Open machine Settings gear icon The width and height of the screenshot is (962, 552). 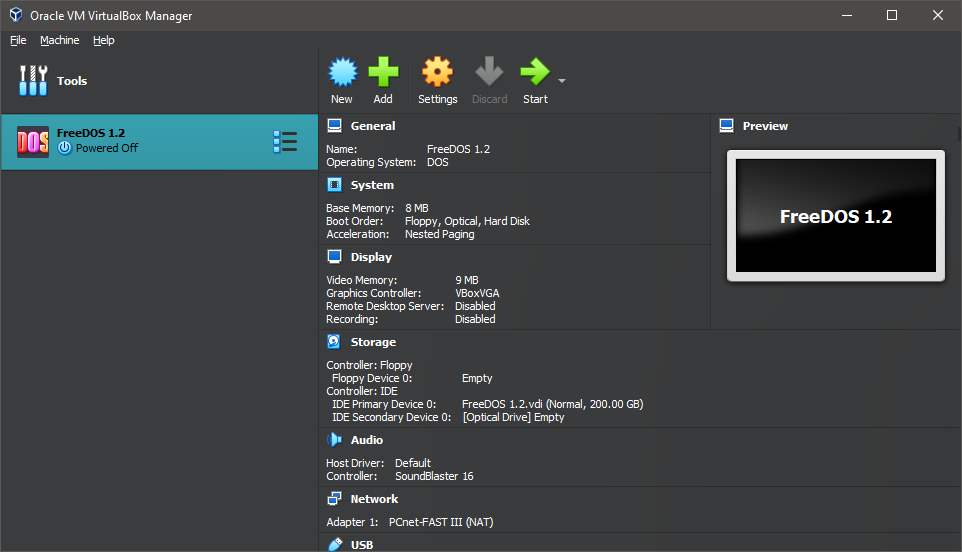coord(437,73)
